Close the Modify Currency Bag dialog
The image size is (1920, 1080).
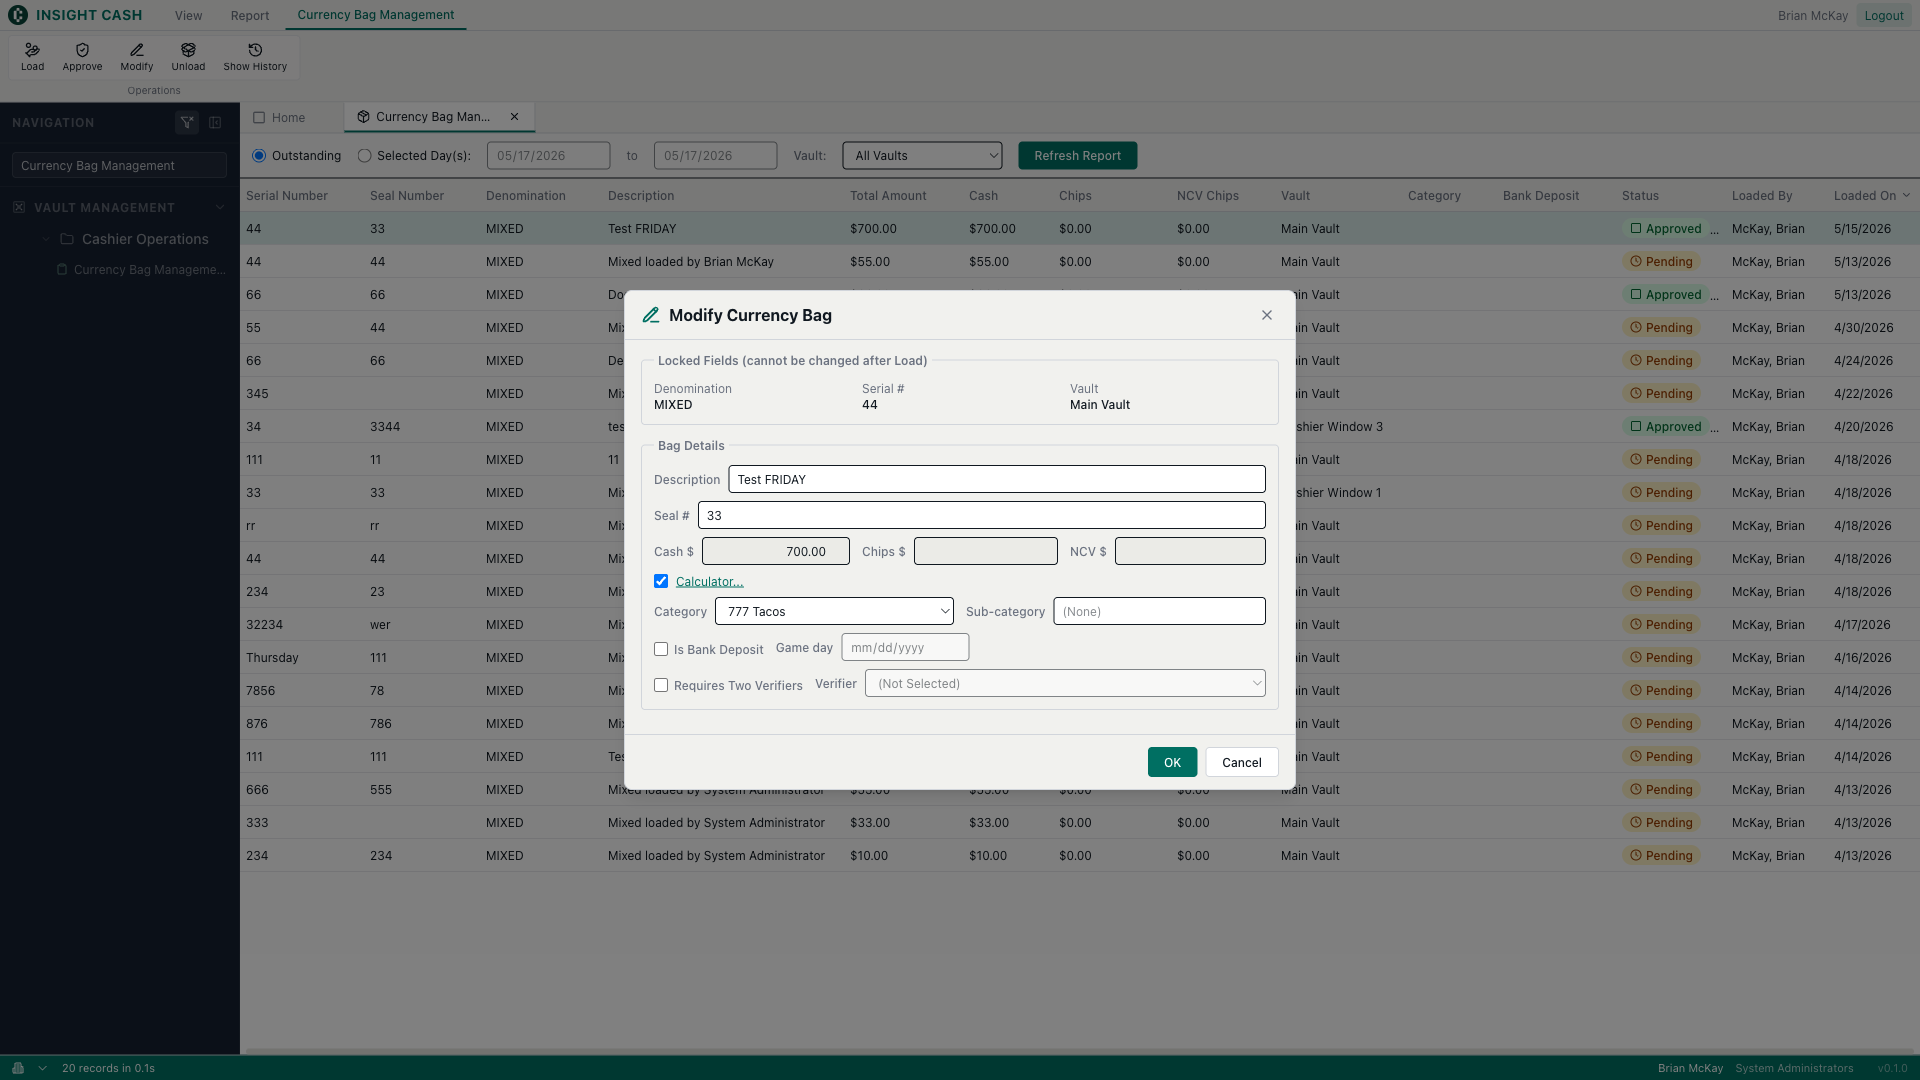(x=1267, y=315)
